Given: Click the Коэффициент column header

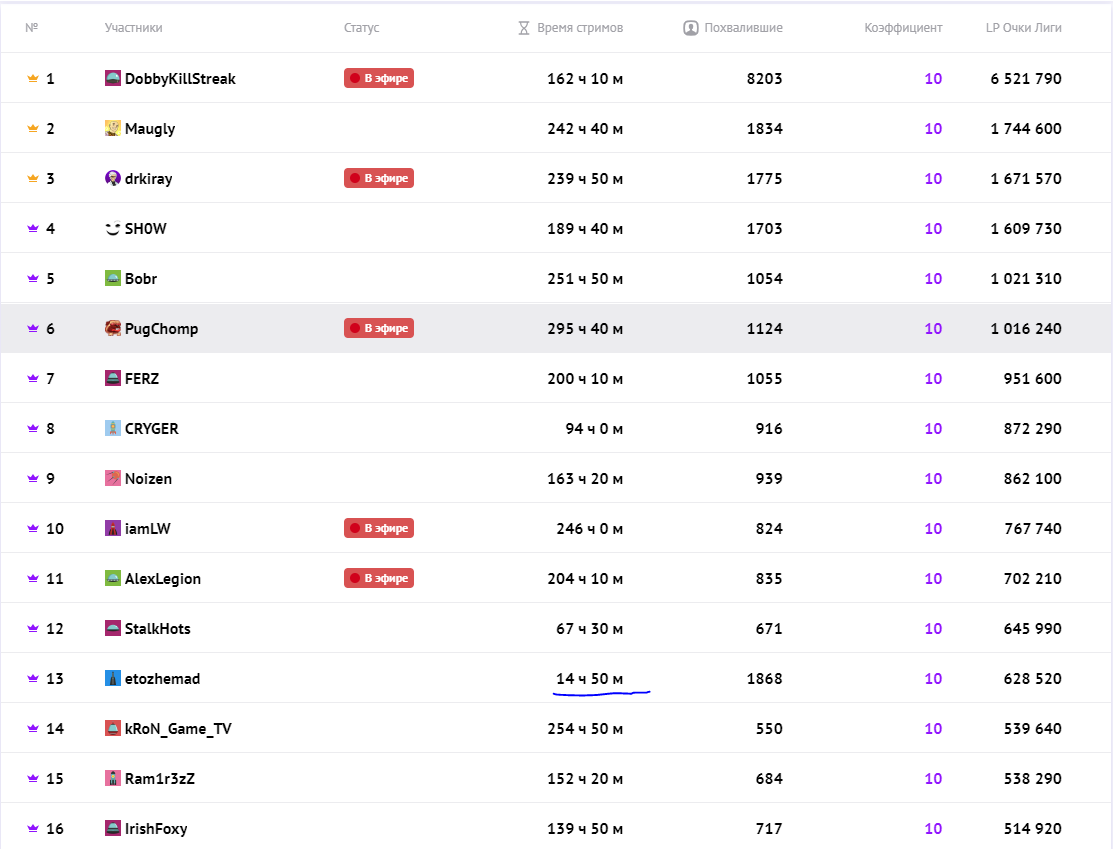Looking at the screenshot, I should (903, 28).
